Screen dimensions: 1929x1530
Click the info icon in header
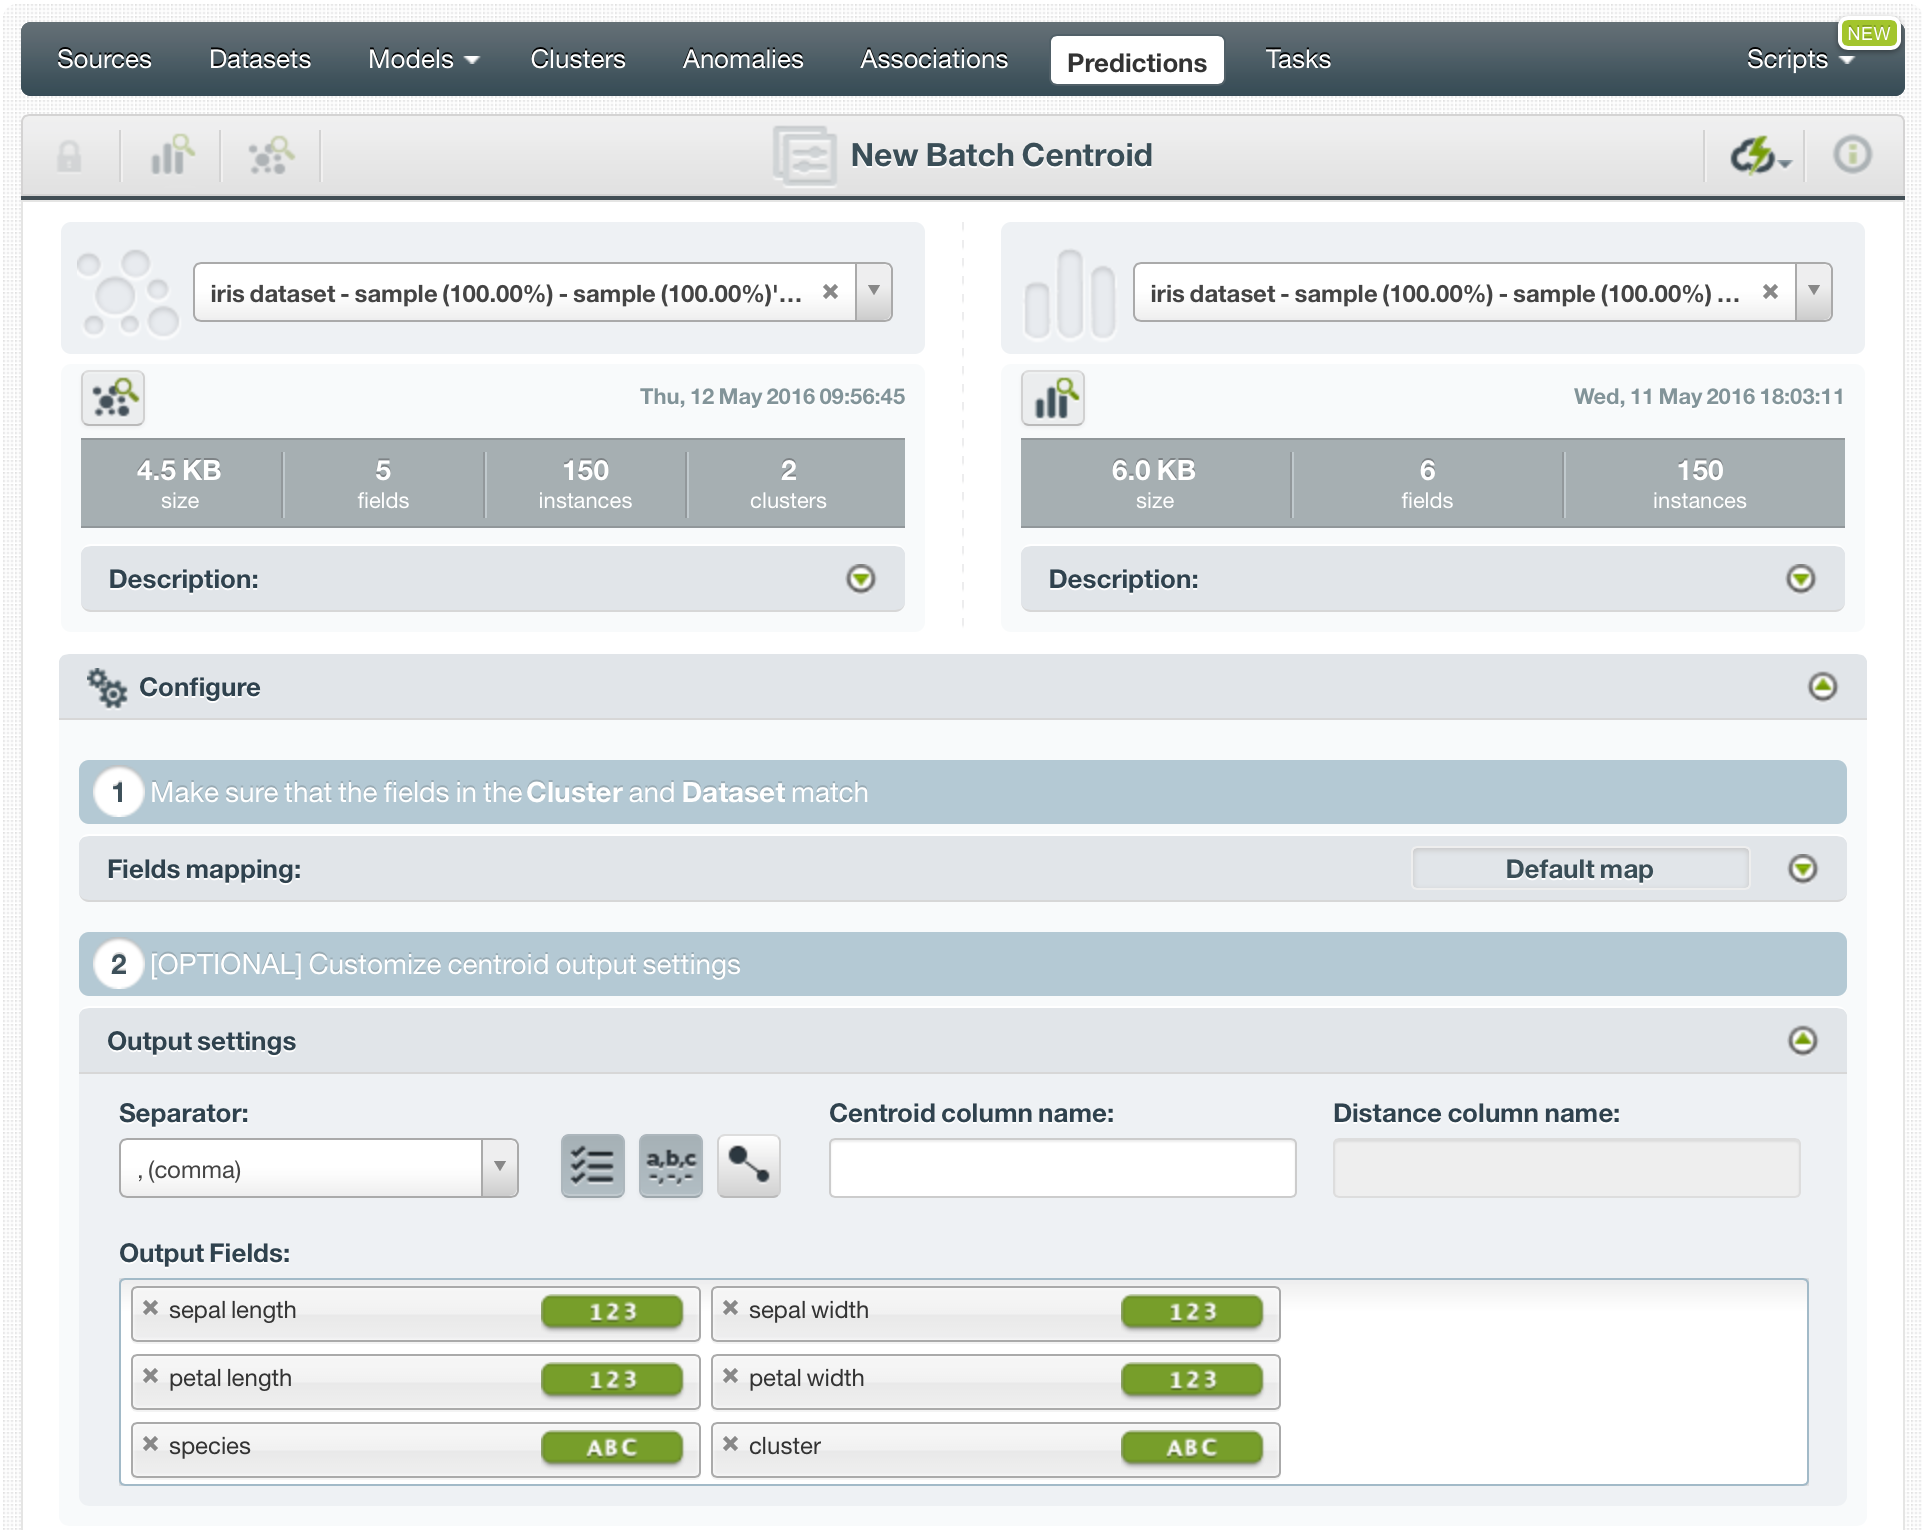pyautogui.click(x=1852, y=155)
